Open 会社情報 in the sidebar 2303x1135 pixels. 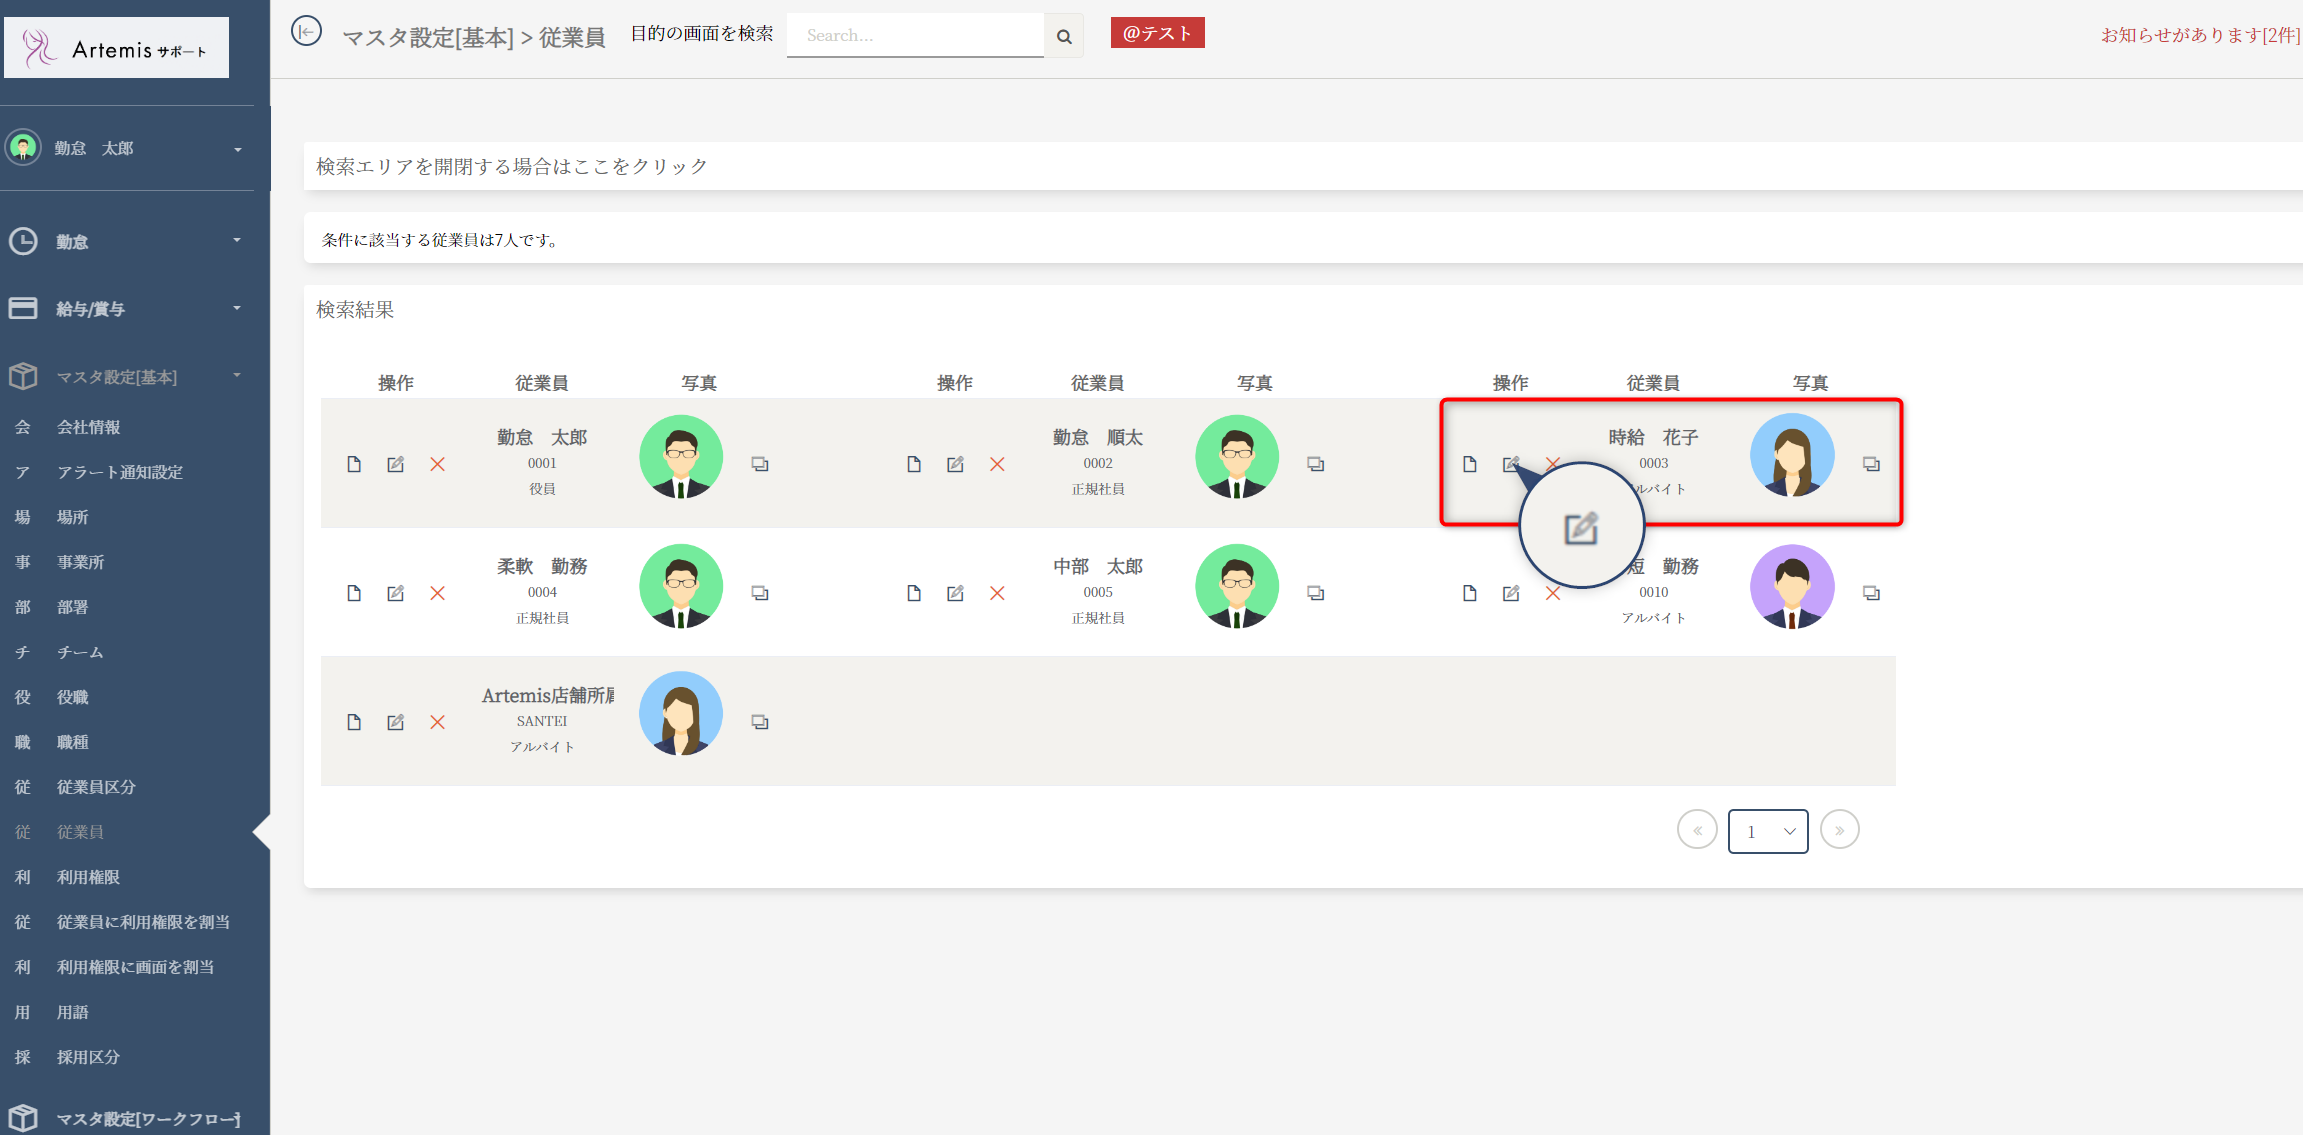tap(88, 427)
